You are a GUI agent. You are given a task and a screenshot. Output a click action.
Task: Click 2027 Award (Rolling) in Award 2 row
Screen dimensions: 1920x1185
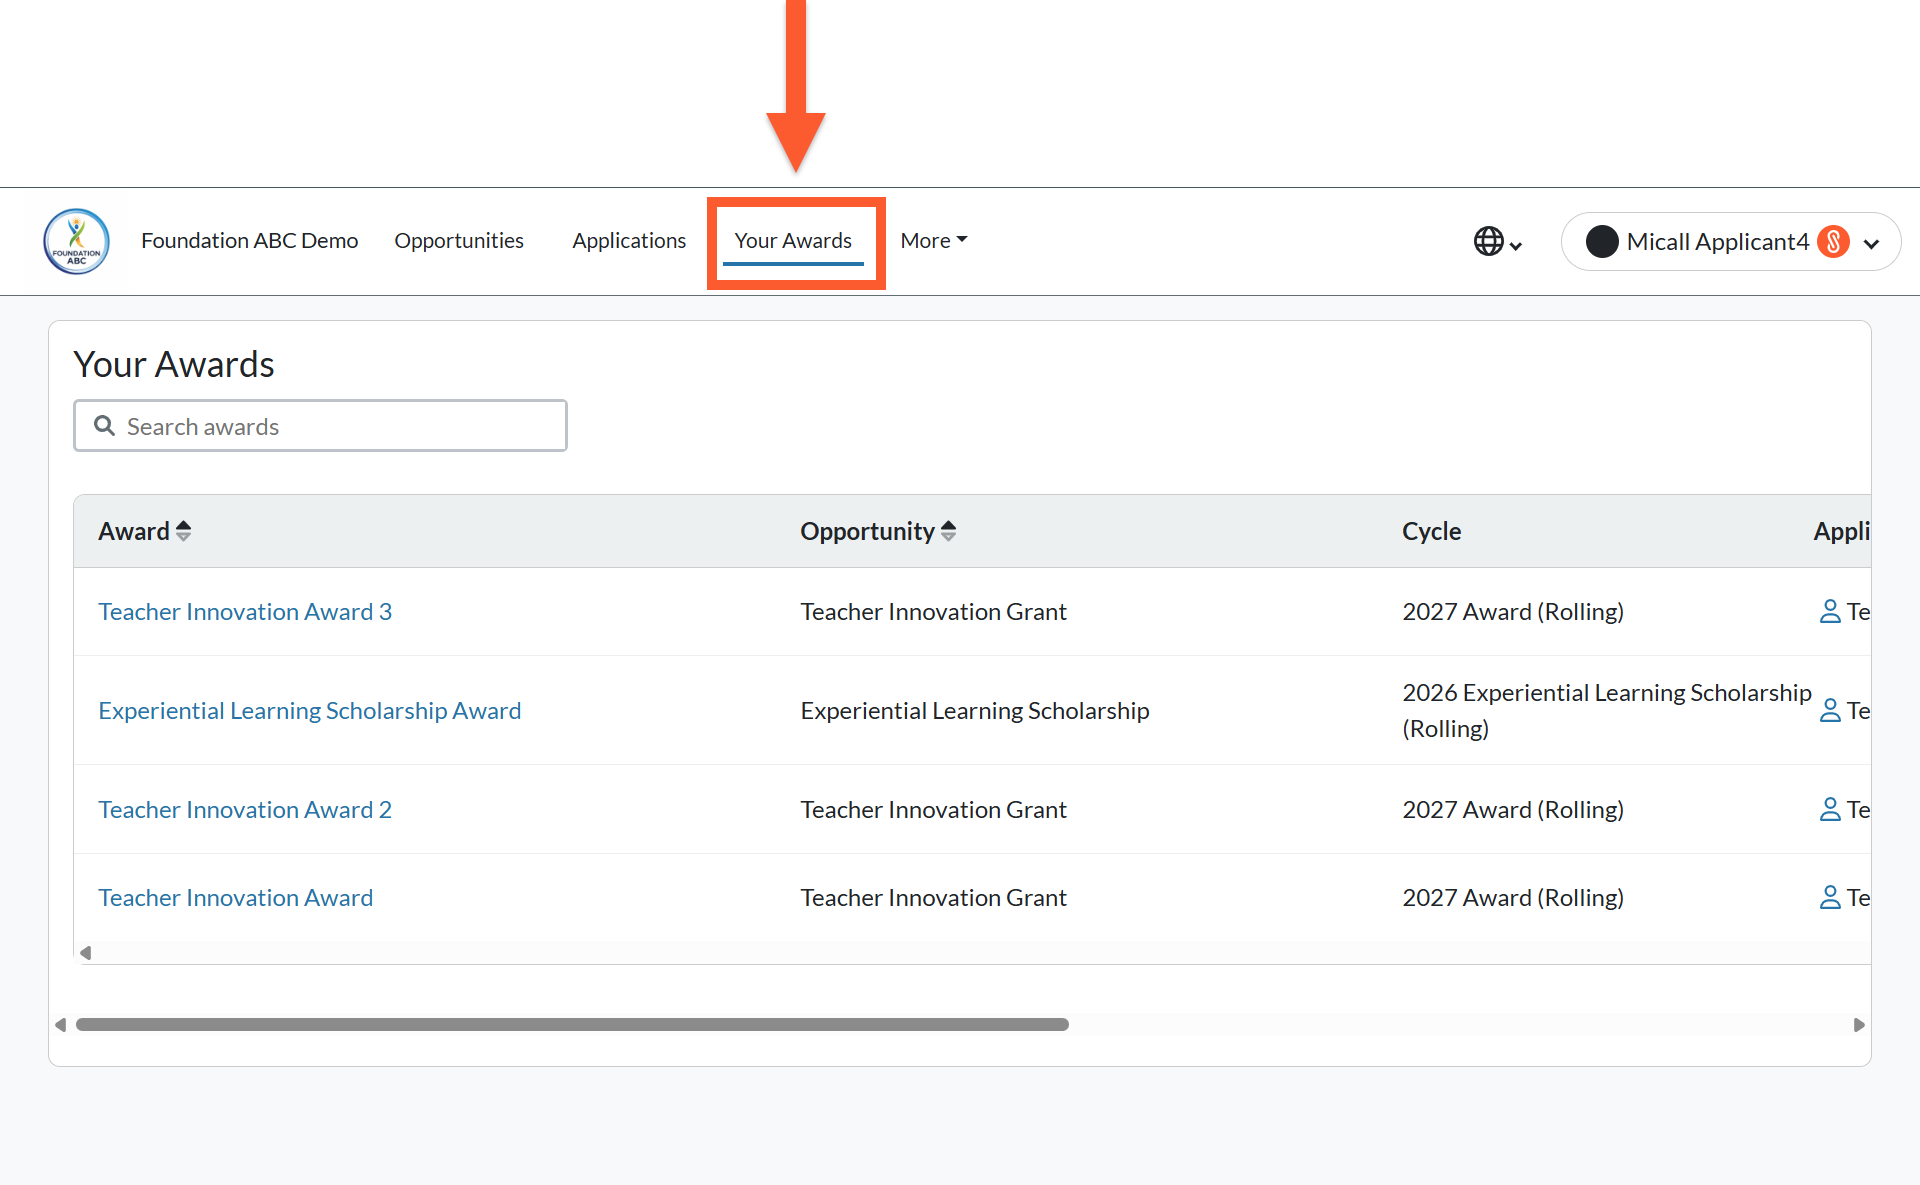tap(1513, 809)
